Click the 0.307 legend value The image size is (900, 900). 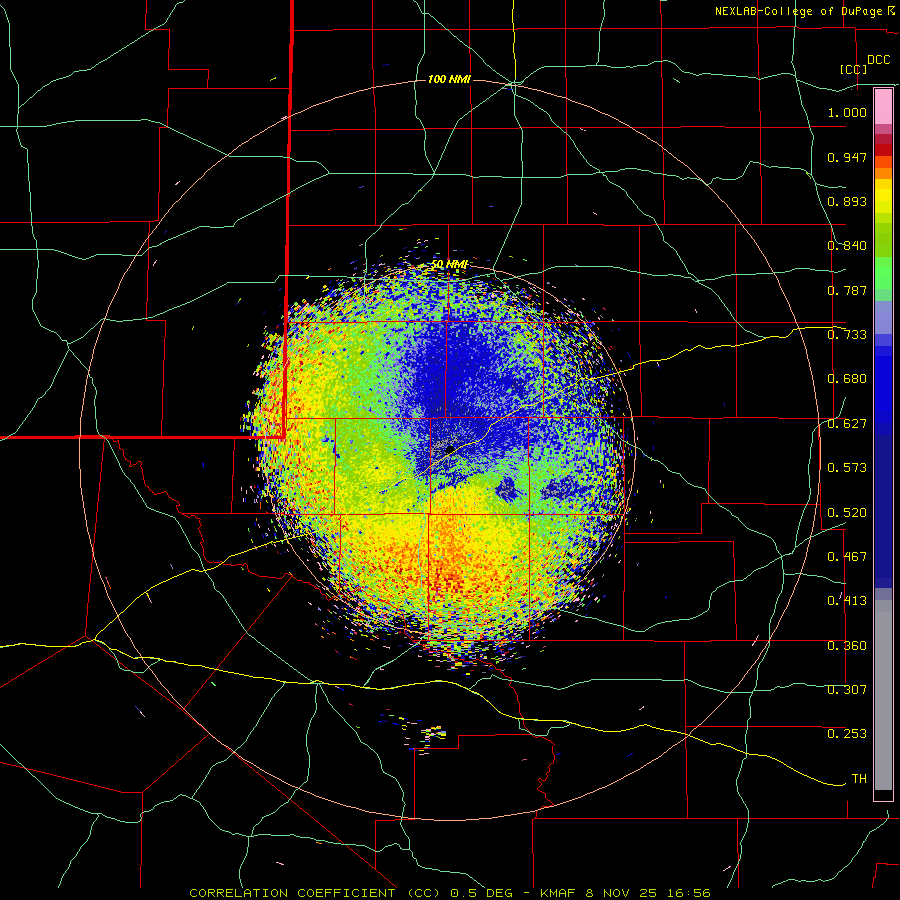click(847, 690)
